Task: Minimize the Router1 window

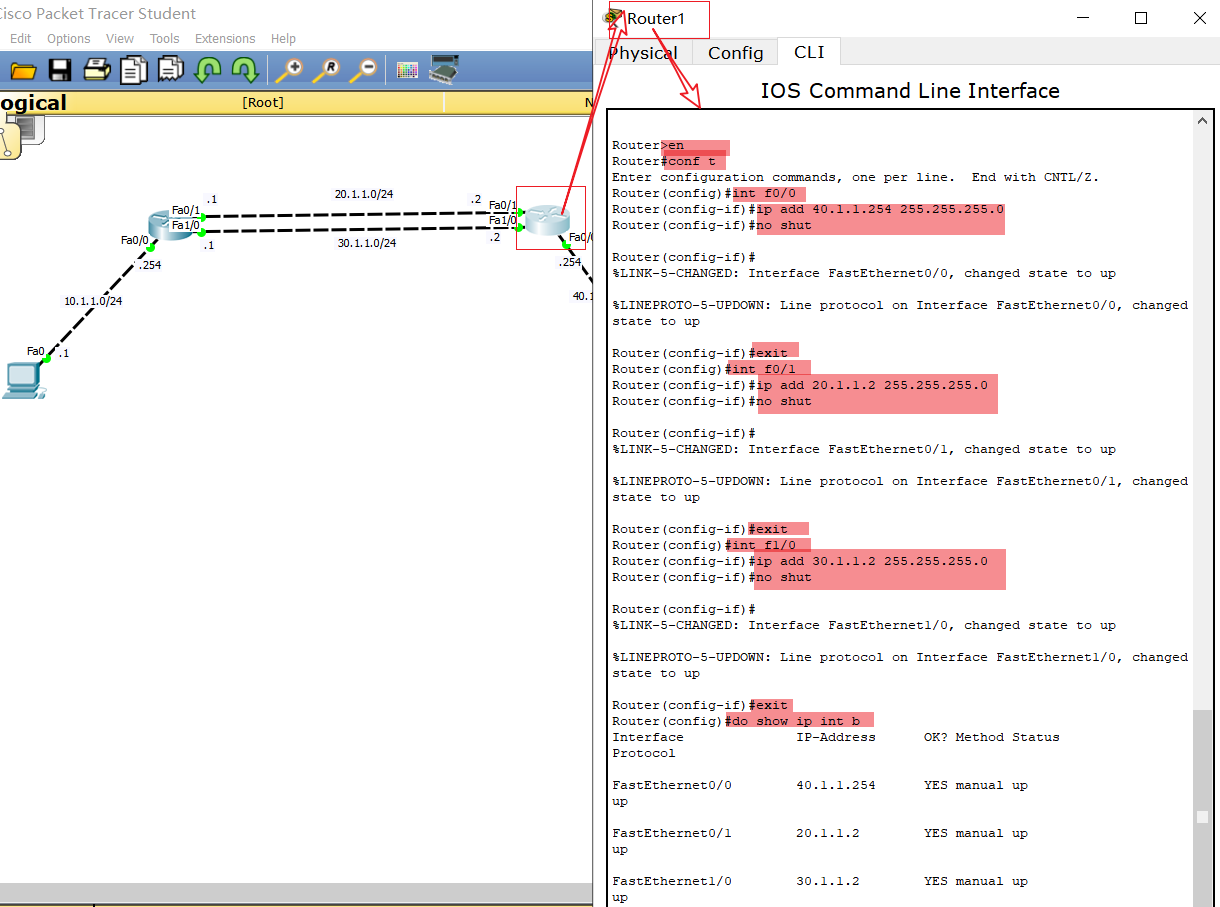Action: click(1083, 18)
